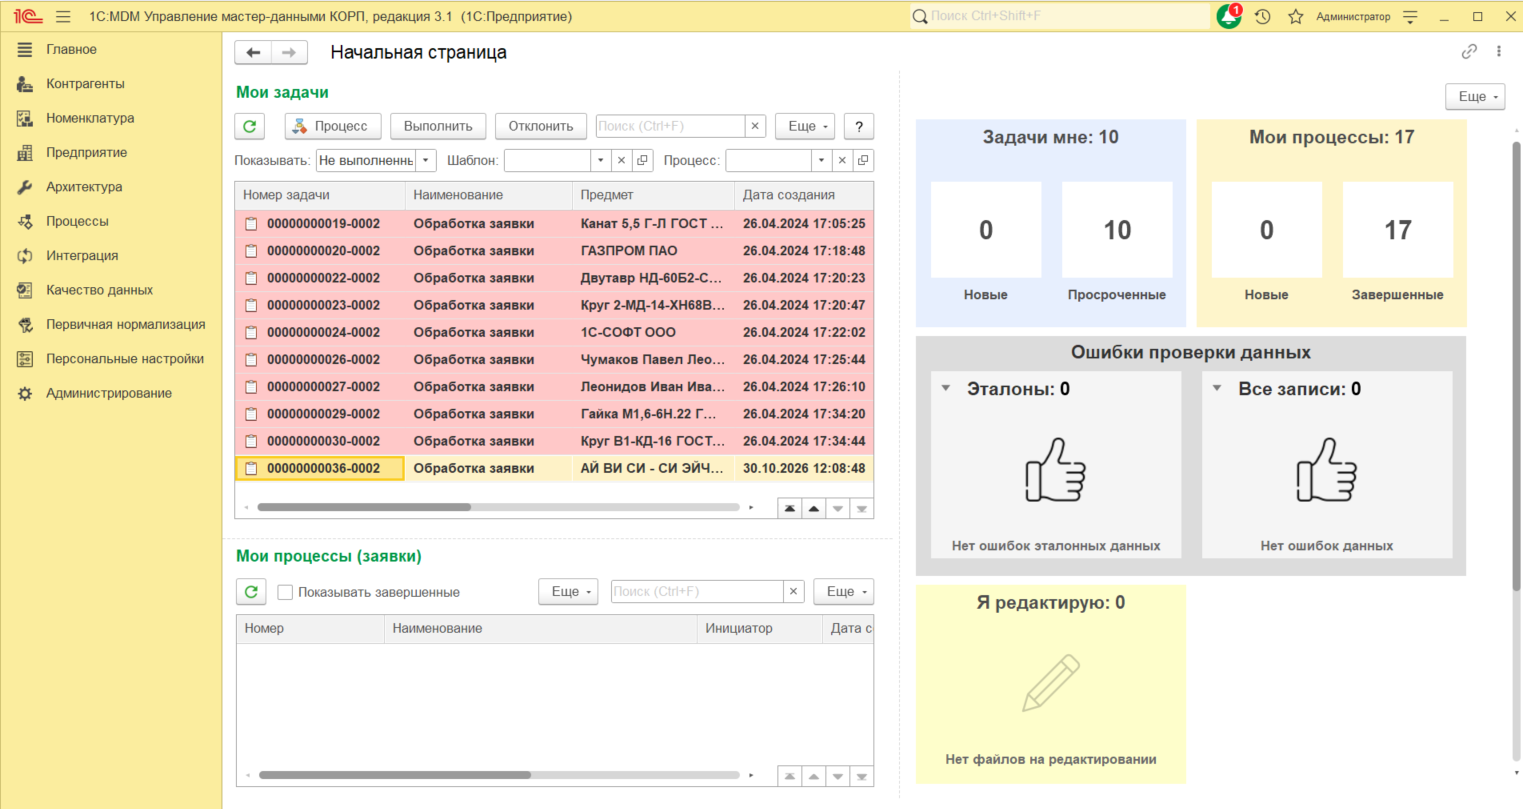The image size is (1523, 809).
Task: Open the Интеграция section
Action: (x=82, y=256)
